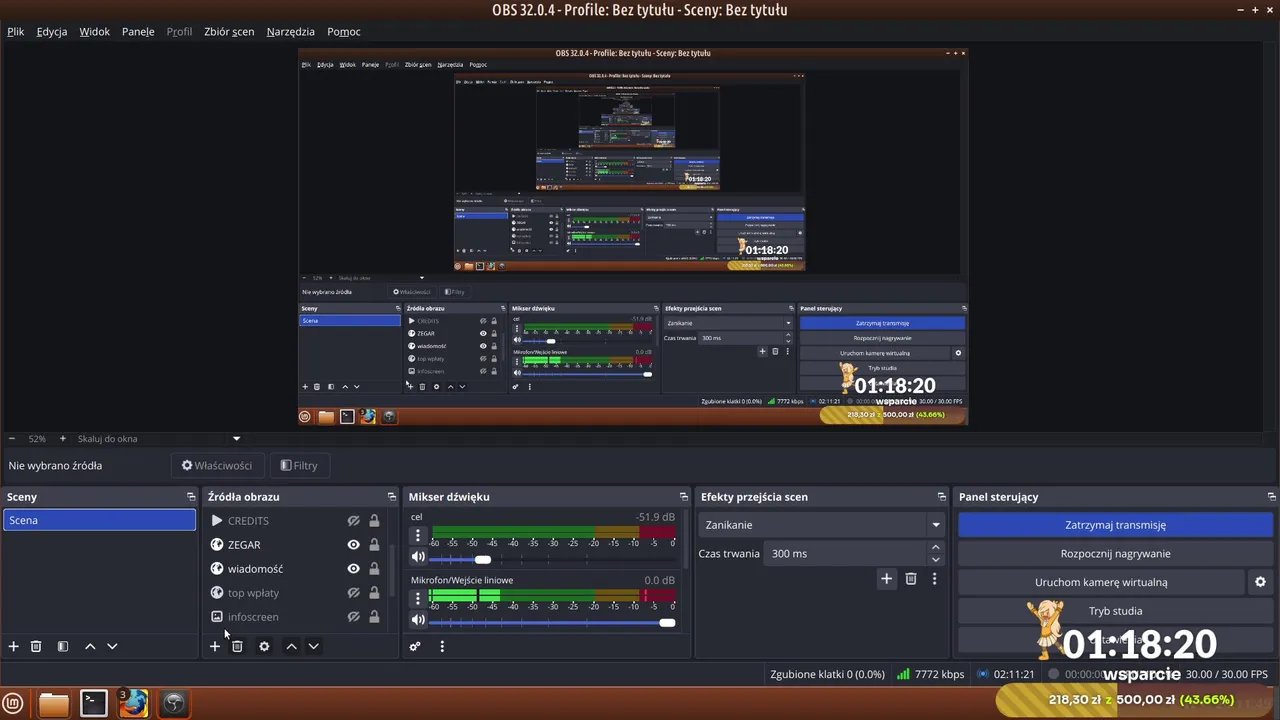This screenshot has width=1280, height=720.
Task: Select the Scena scene entry
Action: coord(99,521)
